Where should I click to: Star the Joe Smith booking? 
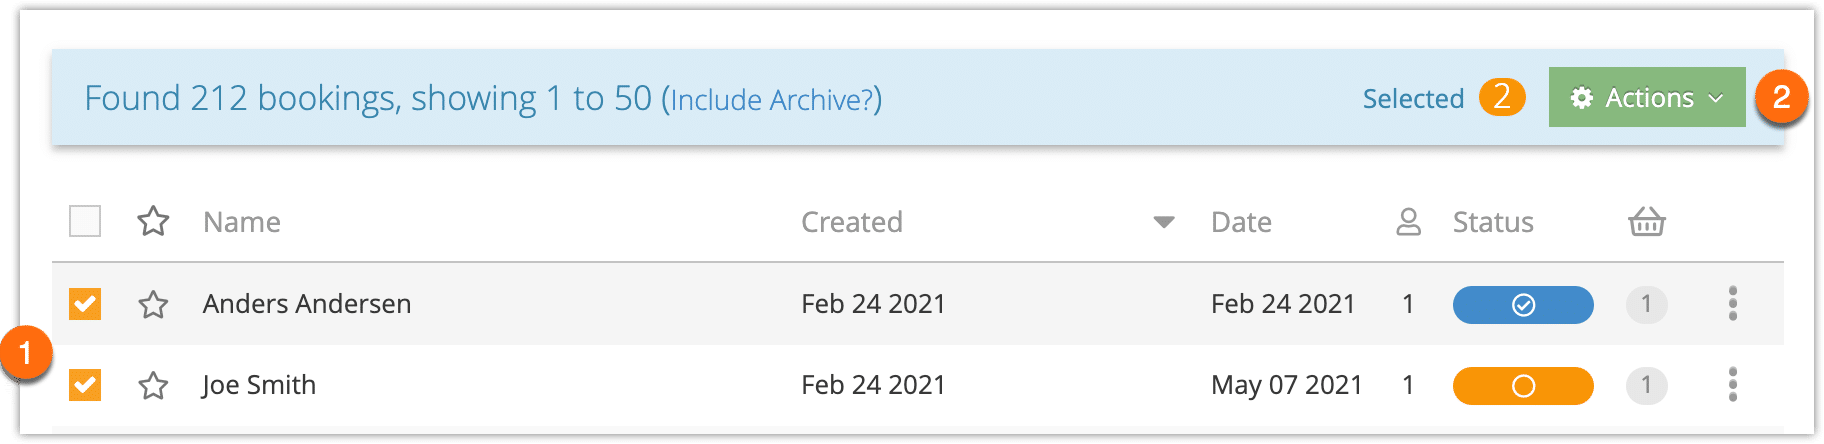coord(153,385)
